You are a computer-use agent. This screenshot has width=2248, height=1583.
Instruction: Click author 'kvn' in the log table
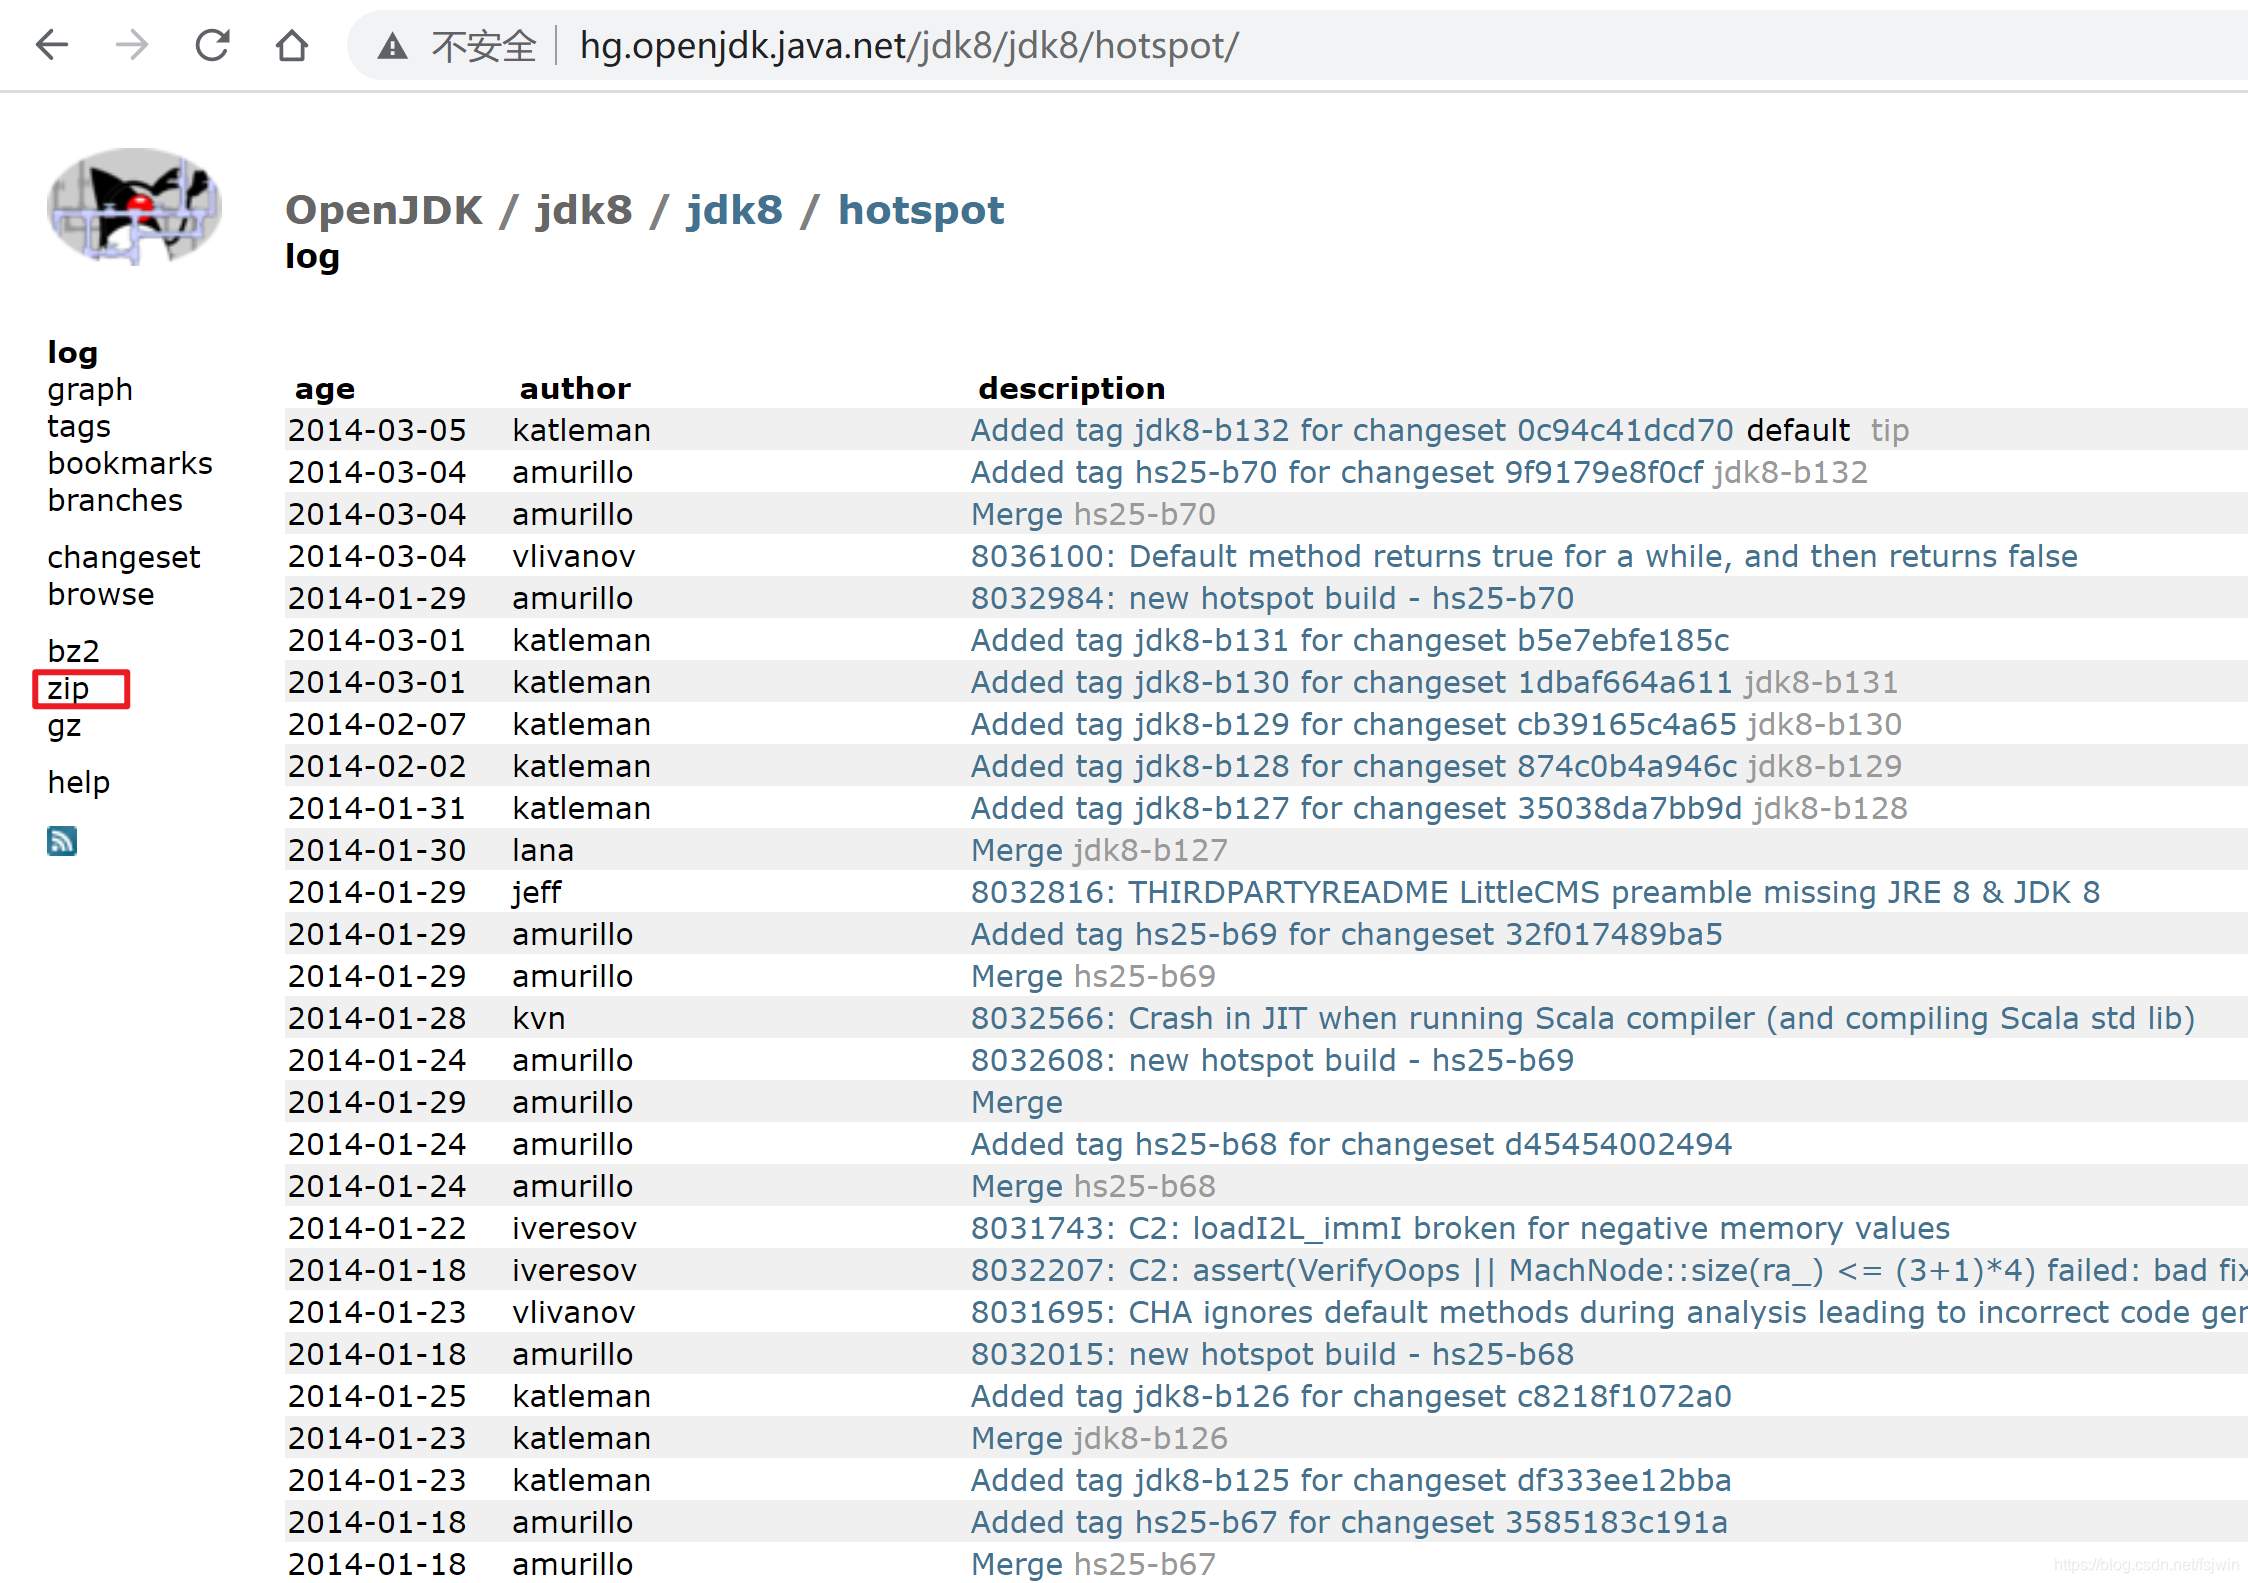click(539, 1018)
